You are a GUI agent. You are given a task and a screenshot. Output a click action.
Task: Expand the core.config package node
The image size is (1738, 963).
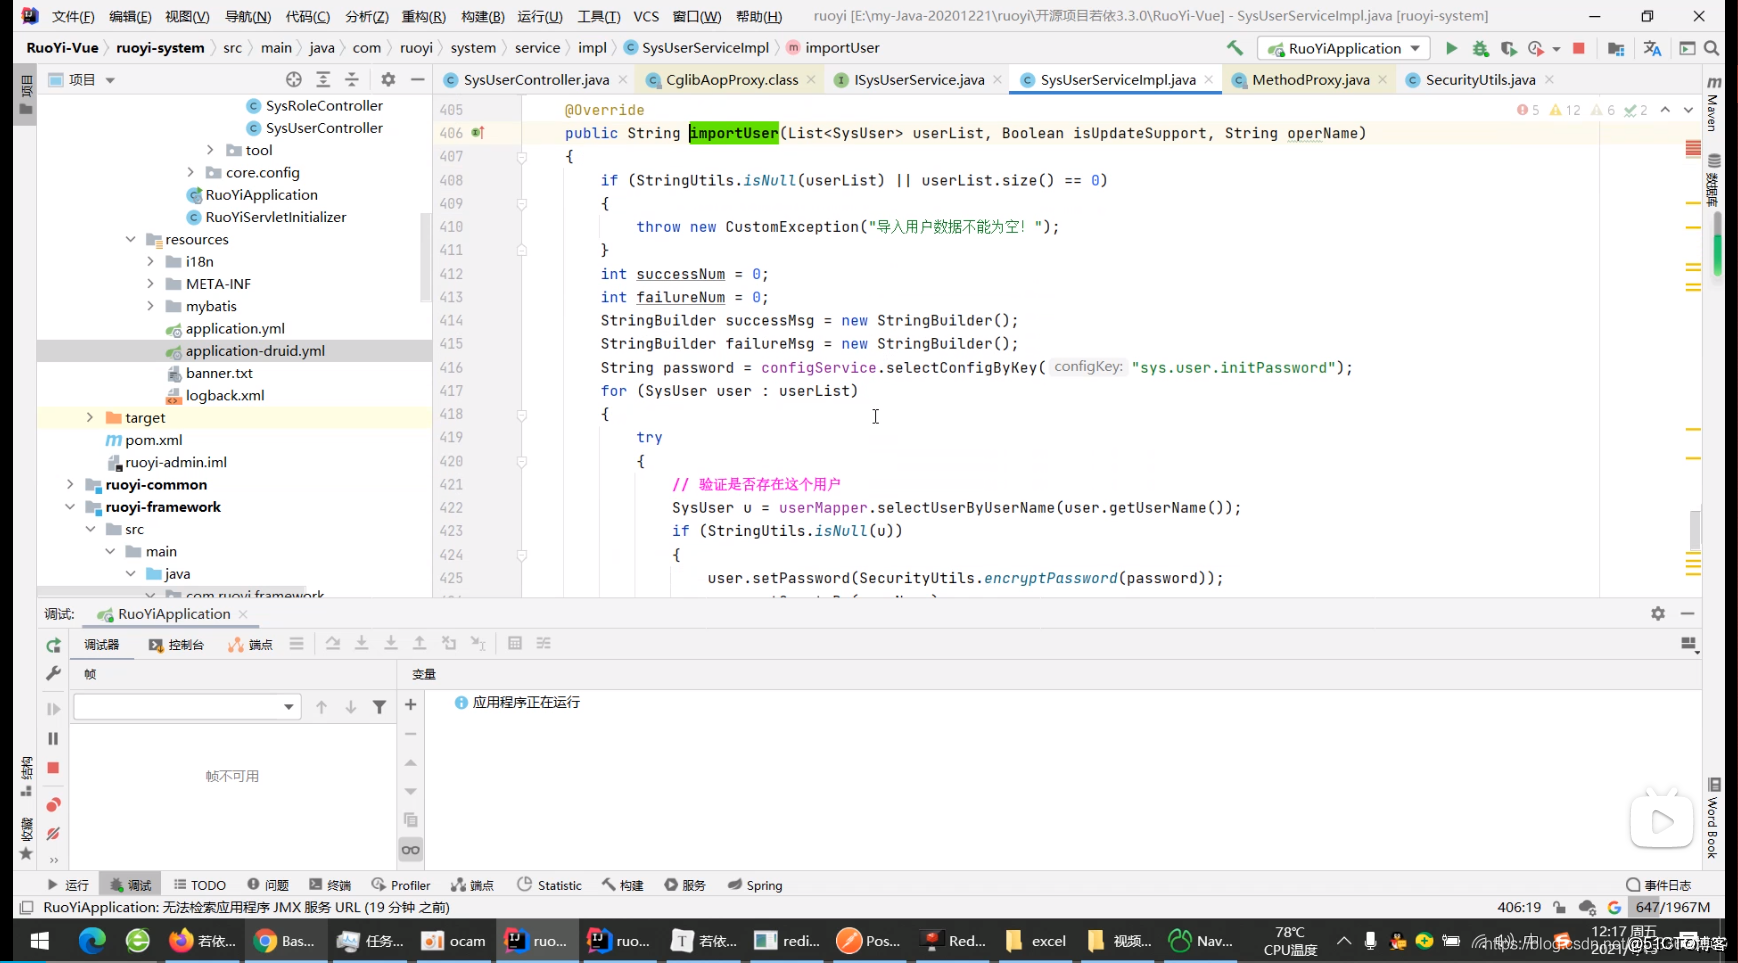(190, 172)
